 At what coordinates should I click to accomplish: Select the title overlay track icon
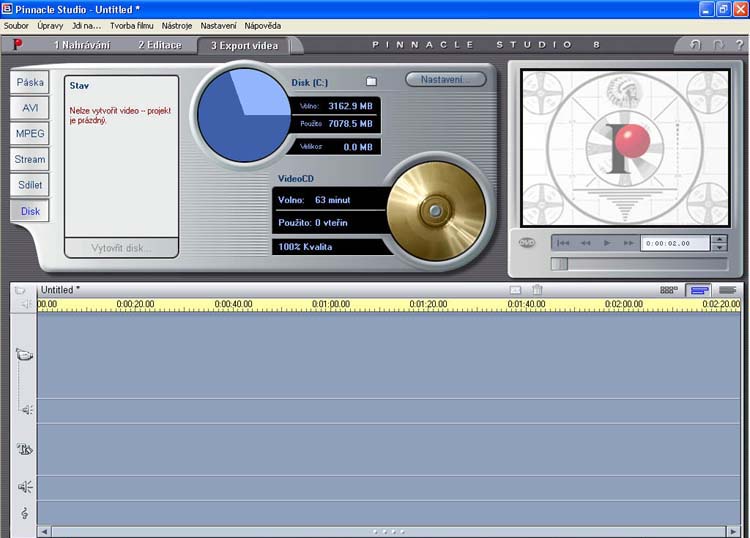click(25, 449)
